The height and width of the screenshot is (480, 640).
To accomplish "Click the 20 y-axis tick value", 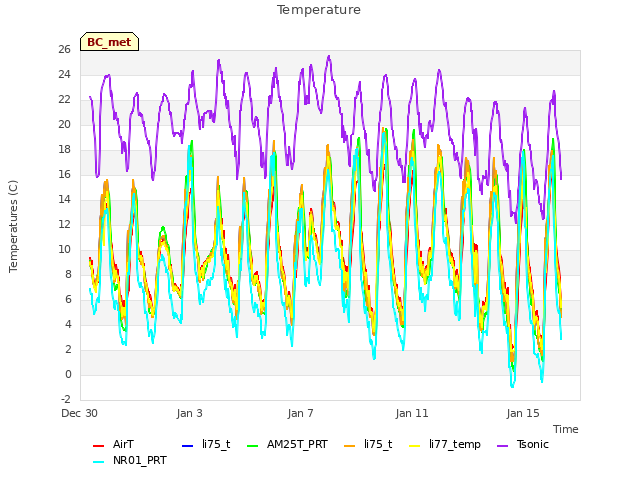I will (64, 124).
